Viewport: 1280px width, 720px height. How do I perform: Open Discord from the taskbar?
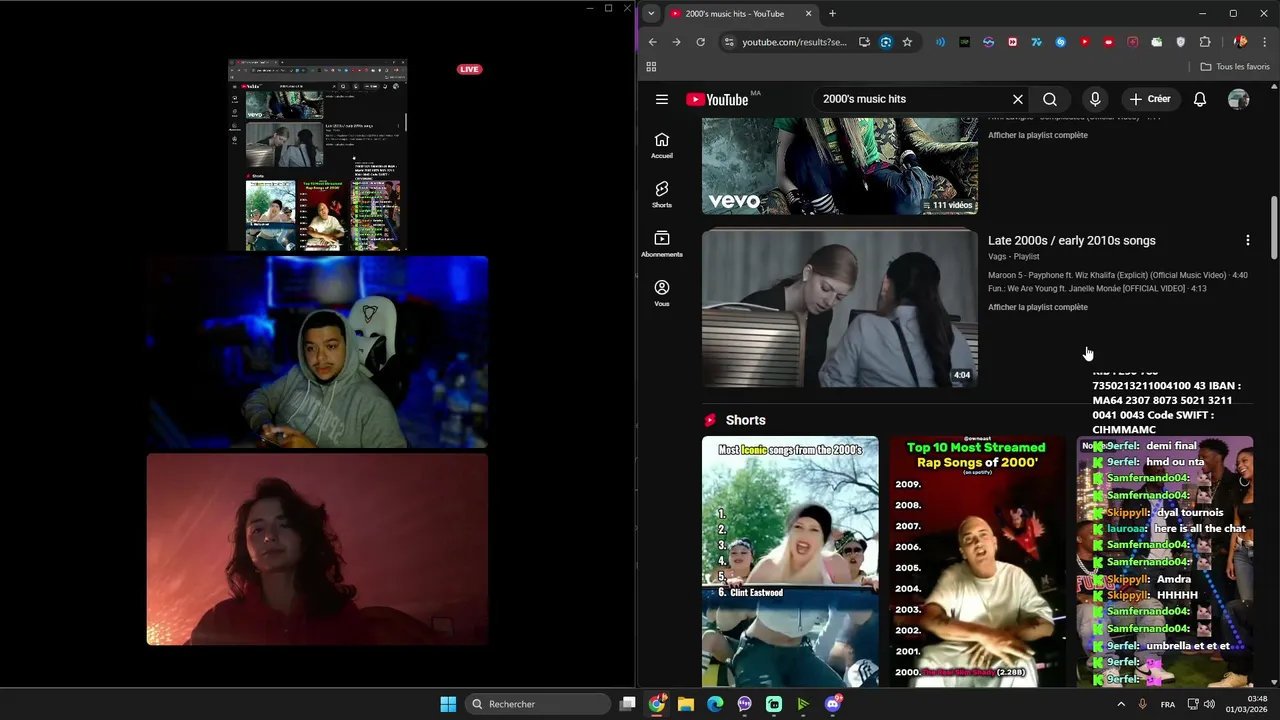[x=833, y=704]
